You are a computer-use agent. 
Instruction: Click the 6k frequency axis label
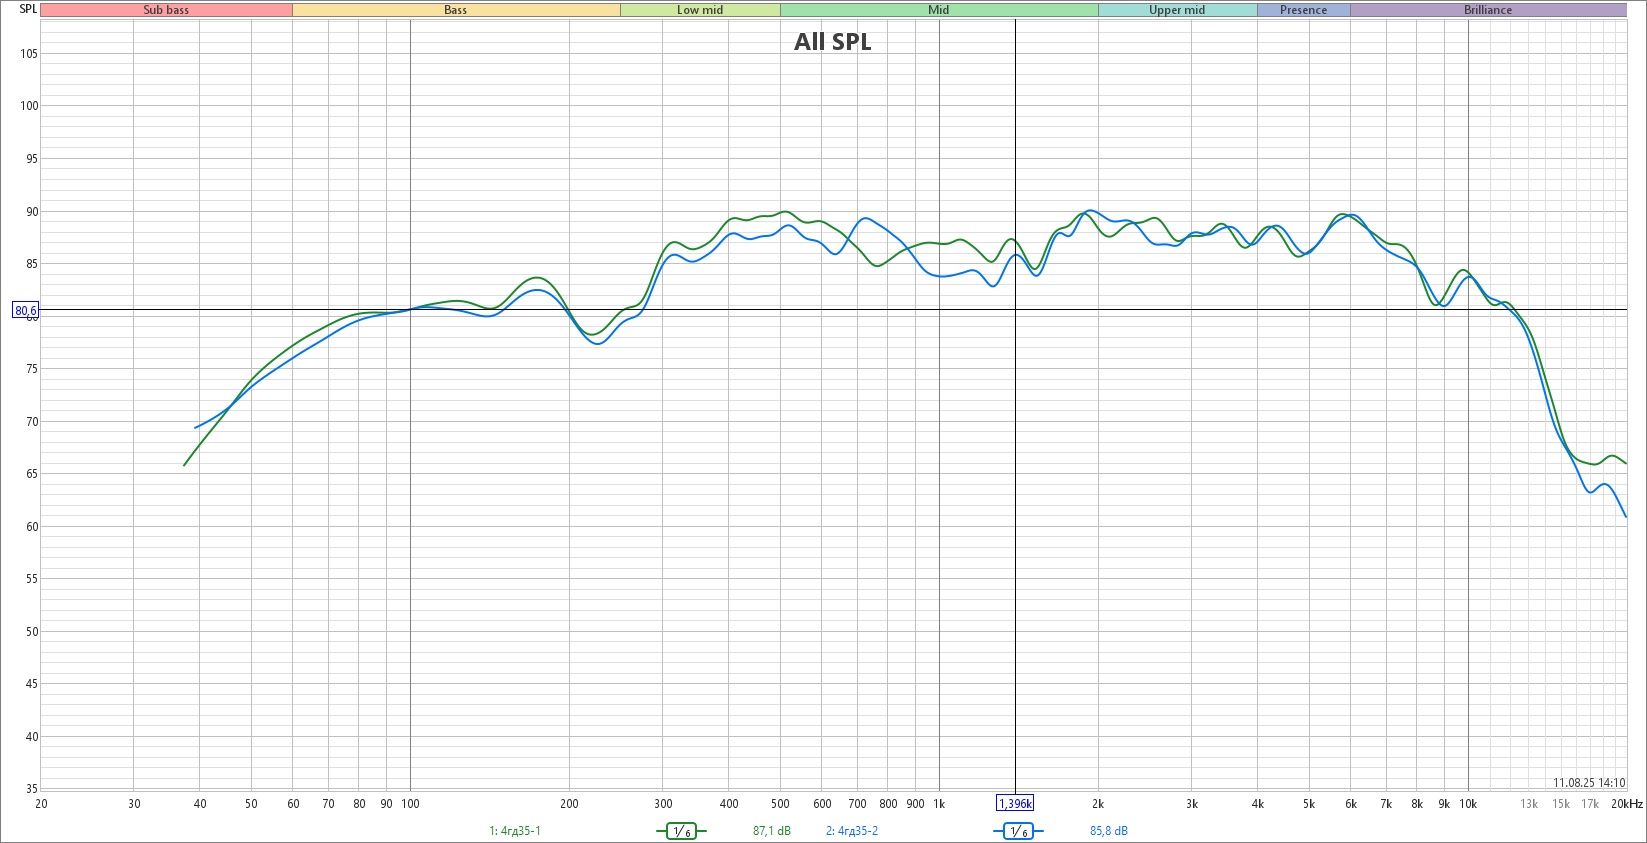point(1350,804)
